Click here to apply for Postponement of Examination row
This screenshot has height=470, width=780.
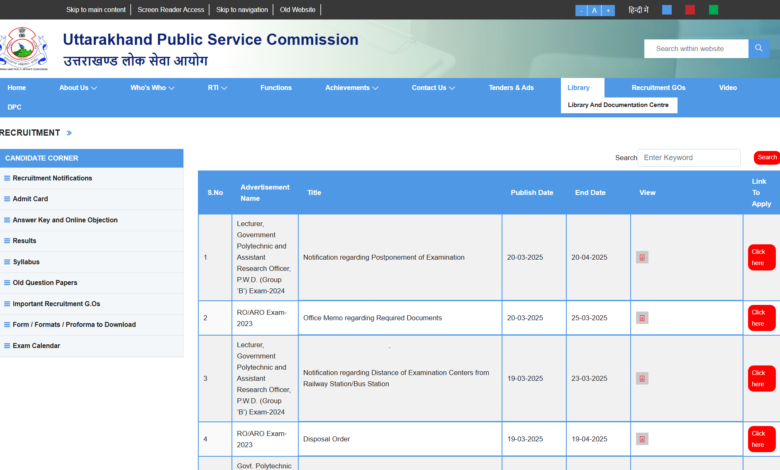761,257
